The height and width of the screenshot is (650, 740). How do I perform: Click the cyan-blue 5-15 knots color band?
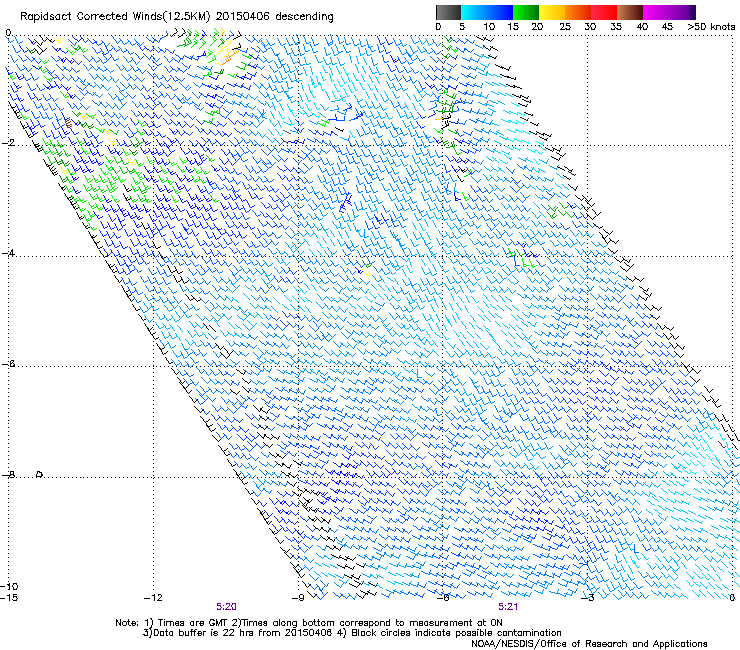point(487,12)
